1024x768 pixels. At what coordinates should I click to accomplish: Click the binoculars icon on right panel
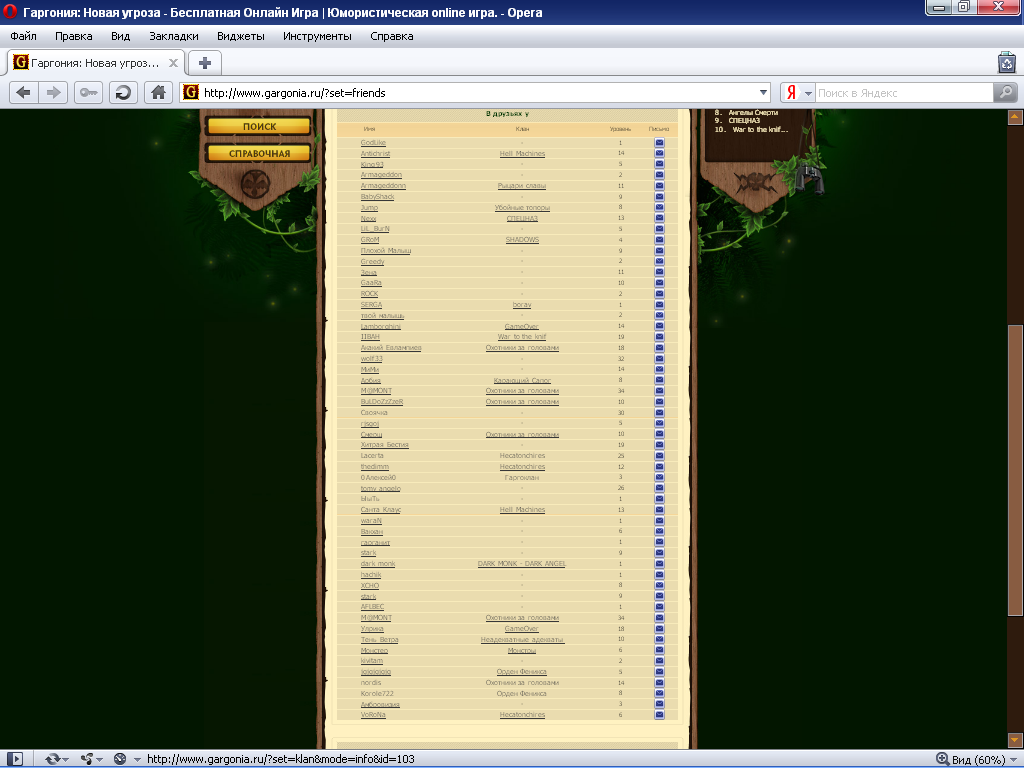pyautogui.click(x=808, y=178)
